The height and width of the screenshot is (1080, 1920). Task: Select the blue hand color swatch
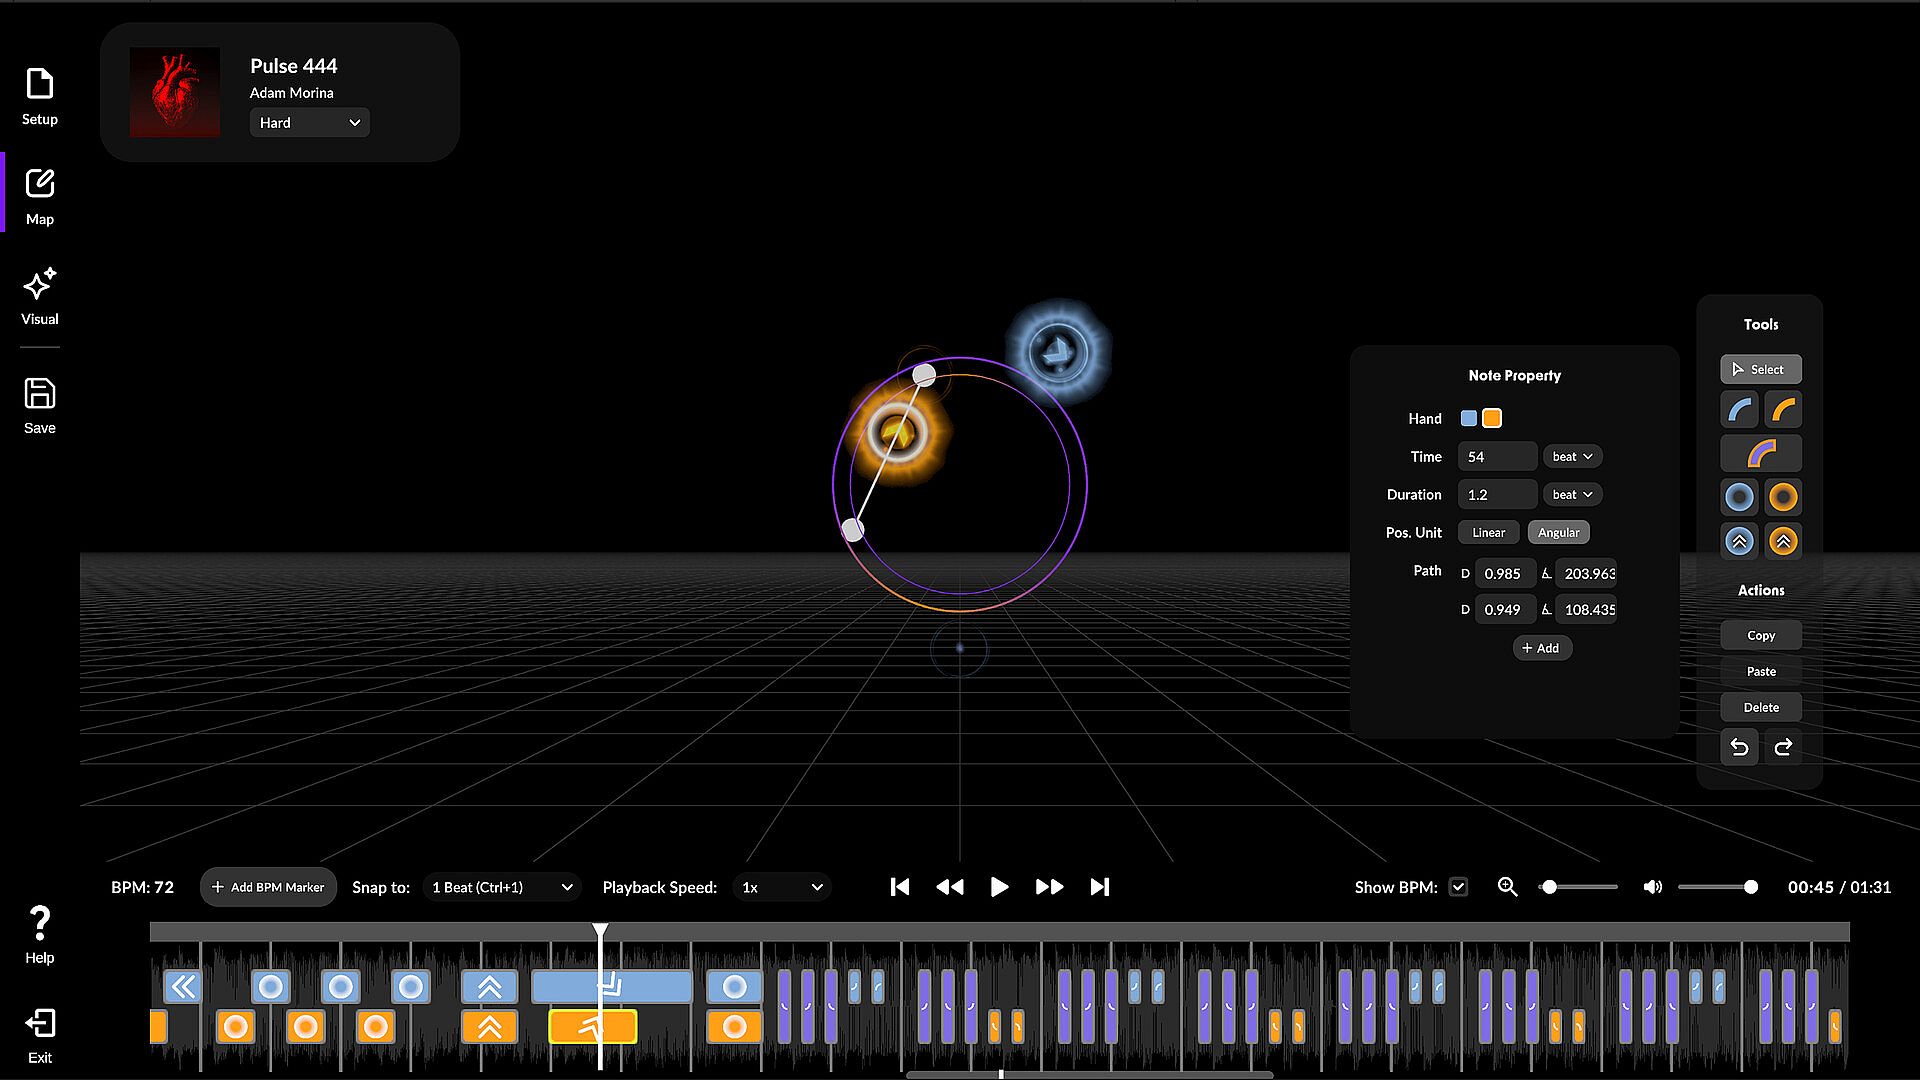point(1468,418)
